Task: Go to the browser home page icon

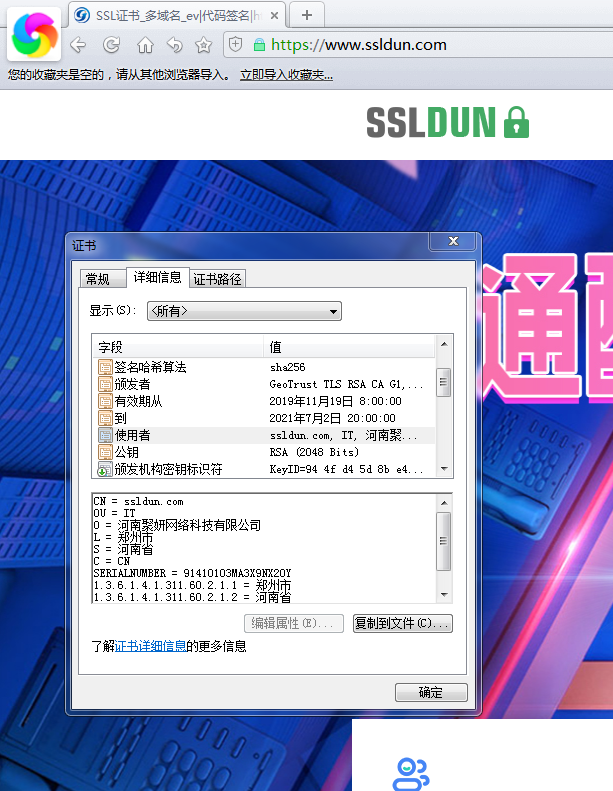Action: pos(145,45)
